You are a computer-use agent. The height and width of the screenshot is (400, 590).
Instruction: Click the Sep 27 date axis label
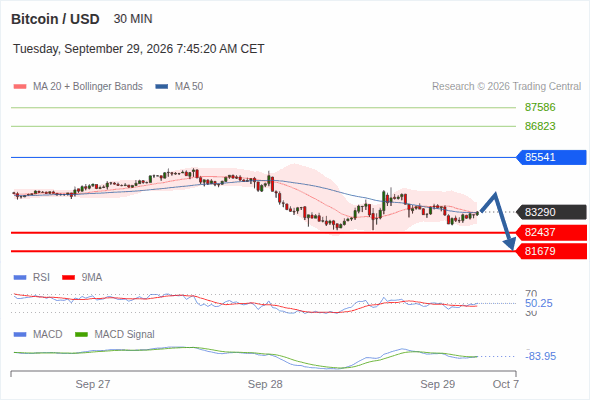(x=93, y=384)
